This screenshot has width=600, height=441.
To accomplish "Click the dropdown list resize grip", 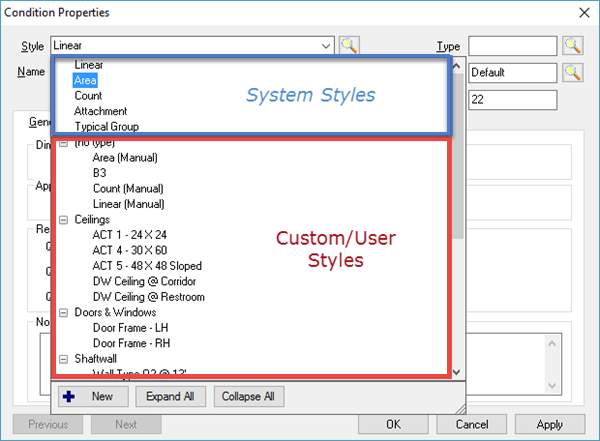I will 460,408.
